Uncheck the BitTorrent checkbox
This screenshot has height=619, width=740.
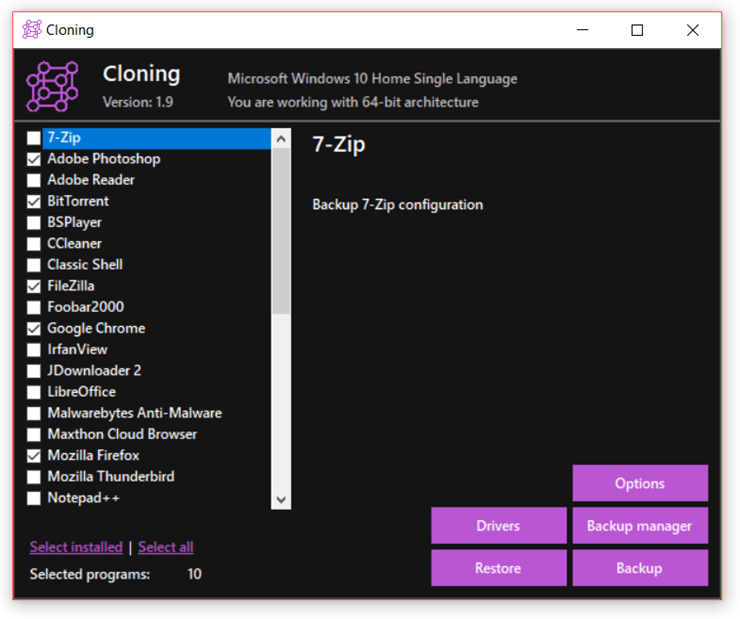[x=34, y=201]
